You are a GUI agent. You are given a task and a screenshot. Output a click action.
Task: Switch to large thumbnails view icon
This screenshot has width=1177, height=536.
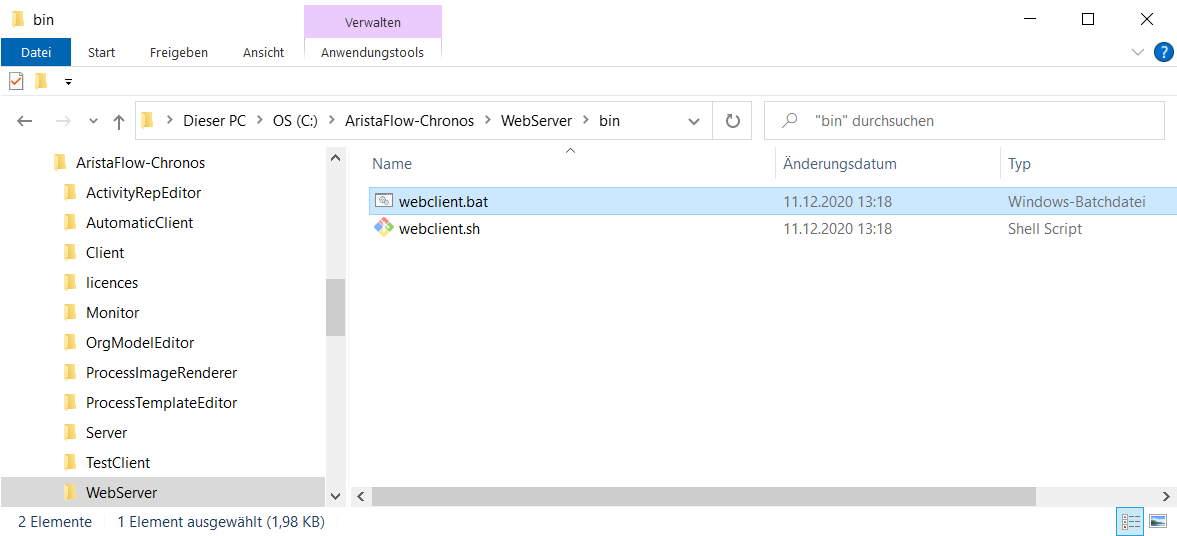click(1157, 521)
